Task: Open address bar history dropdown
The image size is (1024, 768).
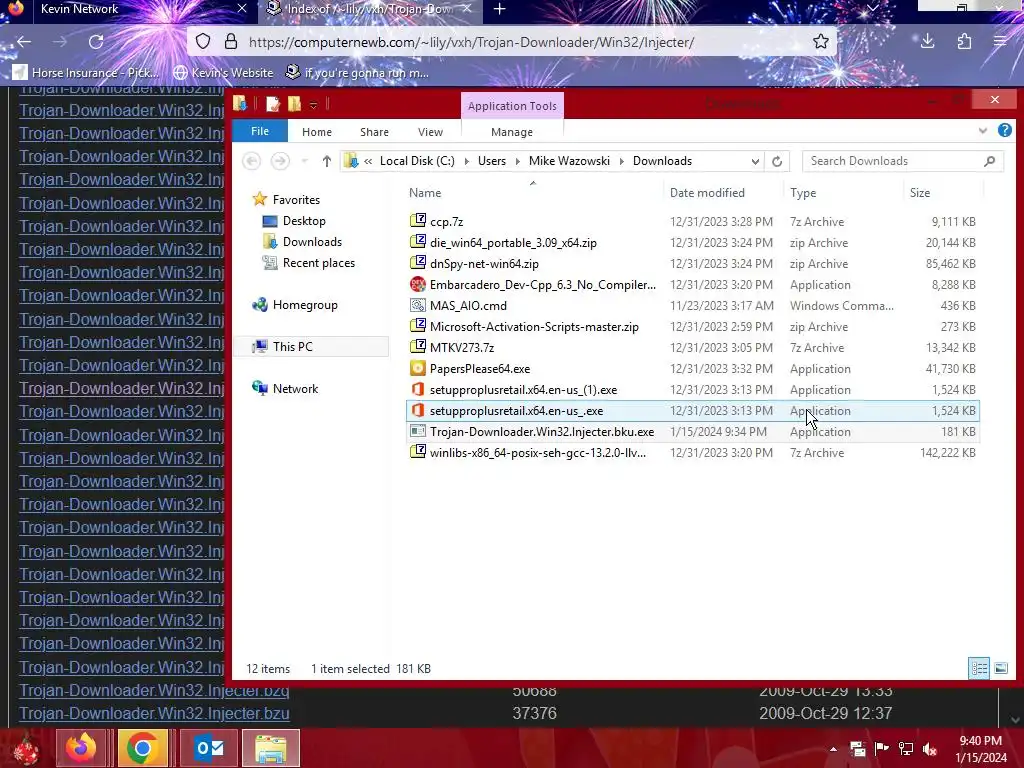Action: [755, 161]
